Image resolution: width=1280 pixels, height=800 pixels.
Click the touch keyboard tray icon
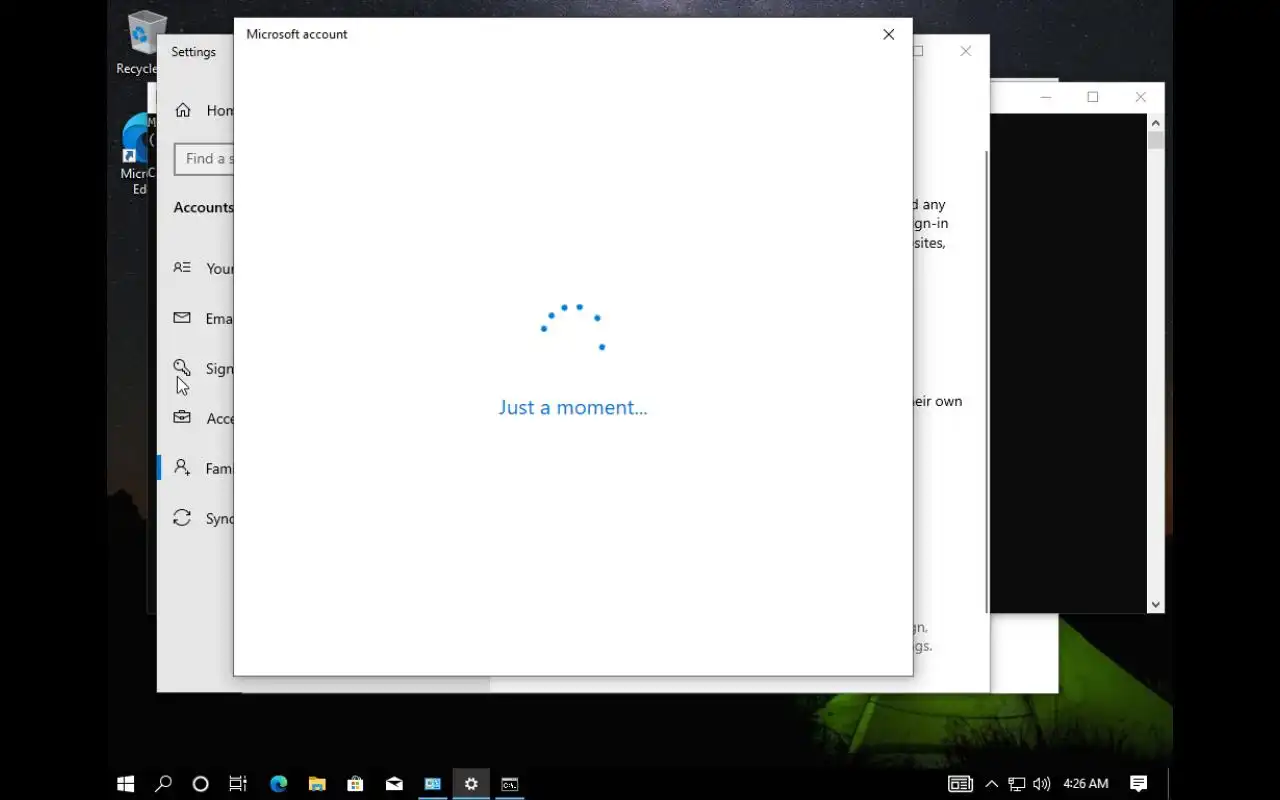pyautogui.click(x=960, y=784)
